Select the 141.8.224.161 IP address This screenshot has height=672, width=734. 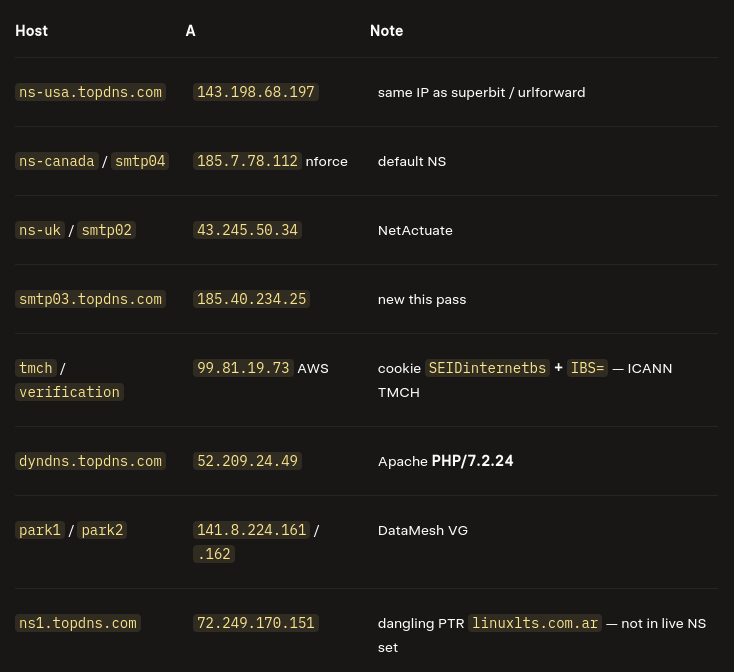point(251,530)
